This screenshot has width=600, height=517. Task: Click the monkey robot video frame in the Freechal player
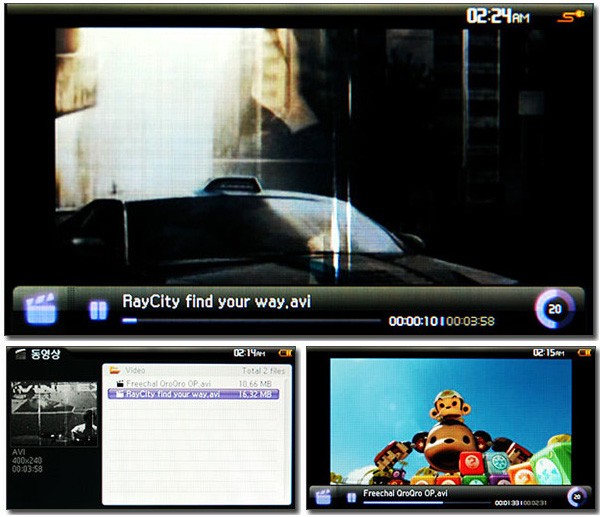tap(451, 421)
